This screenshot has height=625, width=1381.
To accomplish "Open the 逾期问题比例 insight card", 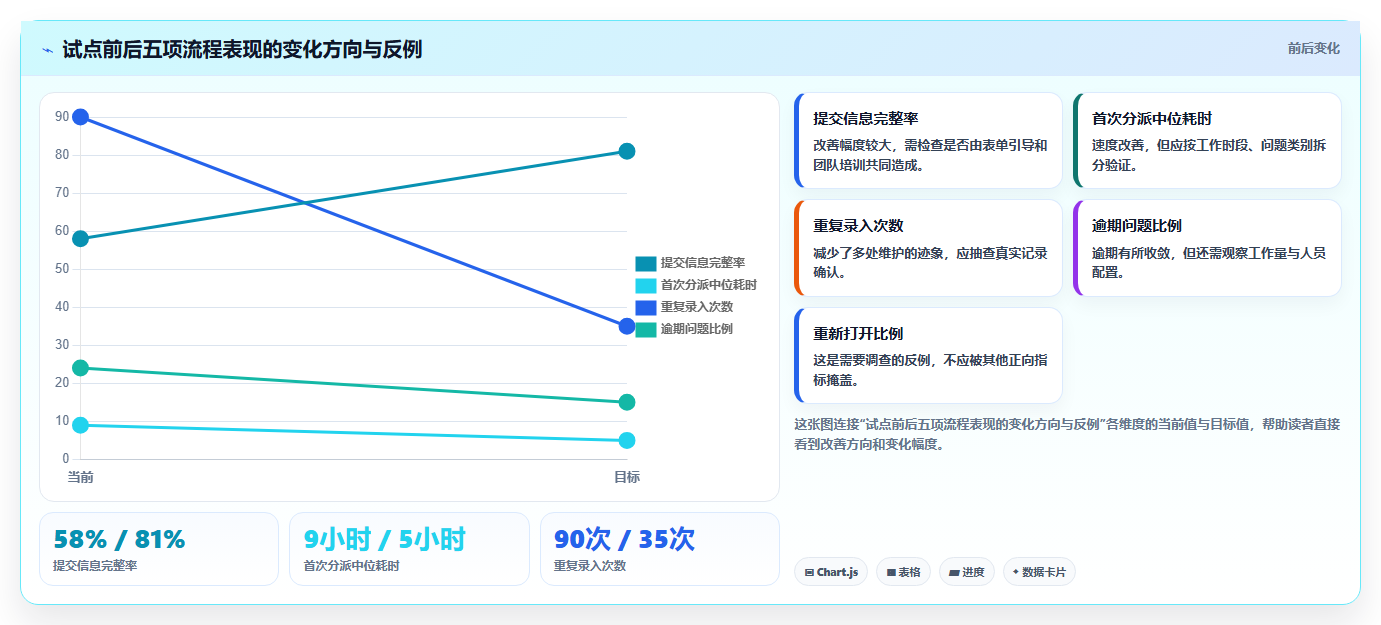I will [1207, 248].
